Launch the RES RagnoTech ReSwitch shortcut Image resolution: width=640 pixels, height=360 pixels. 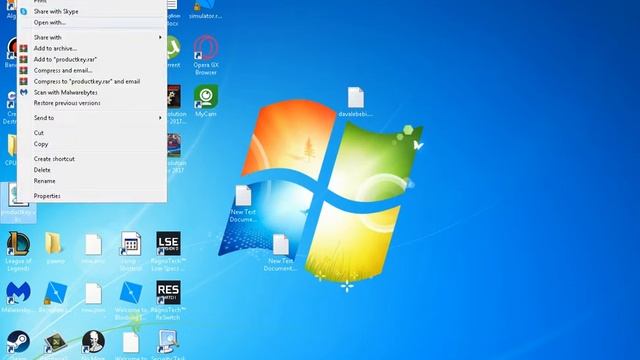pos(168,300)
